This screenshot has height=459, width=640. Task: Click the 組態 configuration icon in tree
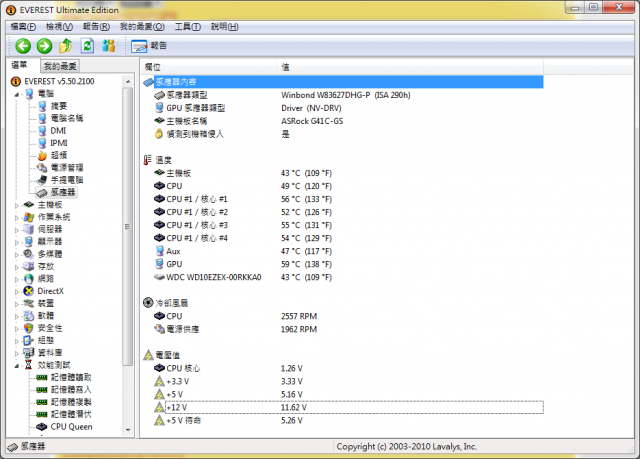[x=29, y=340]
